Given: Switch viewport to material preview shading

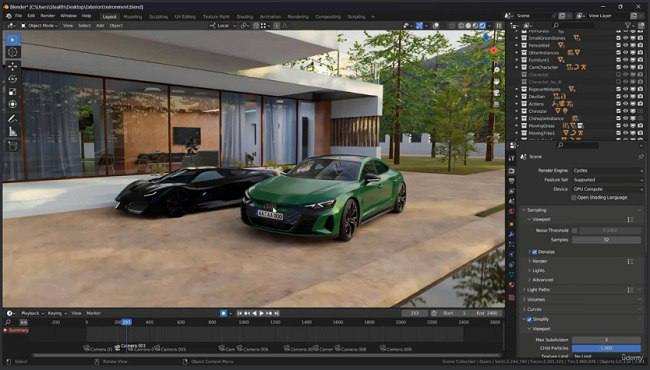Looking at the screenshot, I should click(x=475, y=26).
